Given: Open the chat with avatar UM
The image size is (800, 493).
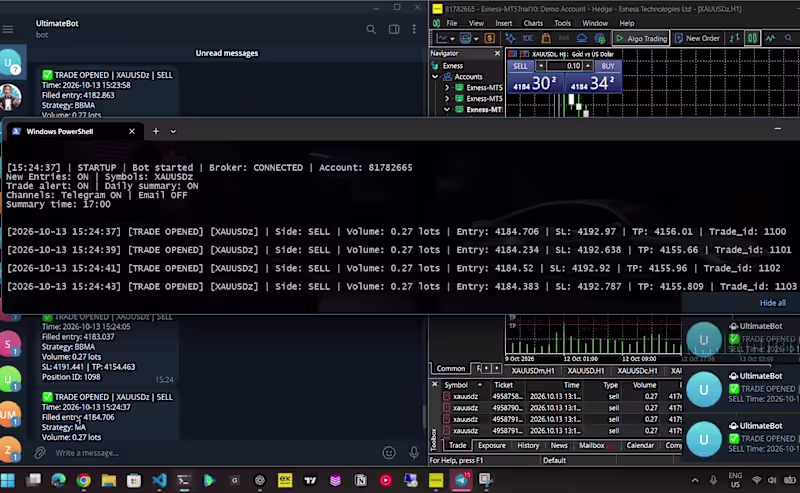Looking at the screenshot, I should pyautogui.click(x=10, y=414).
